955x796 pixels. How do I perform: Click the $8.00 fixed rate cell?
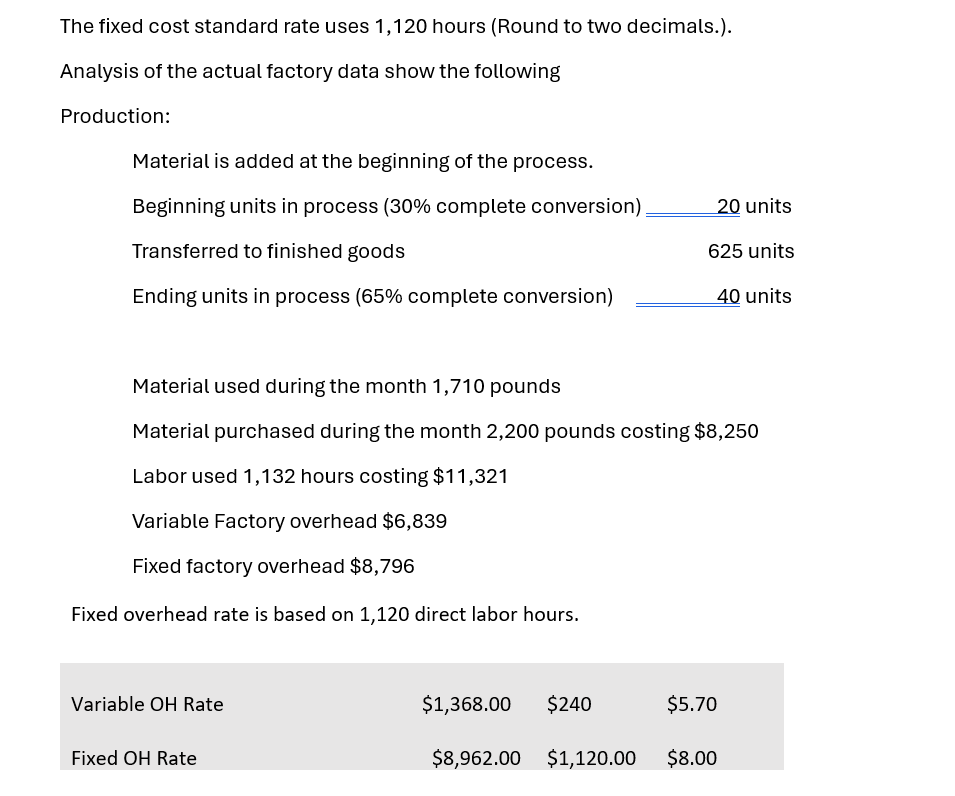(x=692, y=758)
